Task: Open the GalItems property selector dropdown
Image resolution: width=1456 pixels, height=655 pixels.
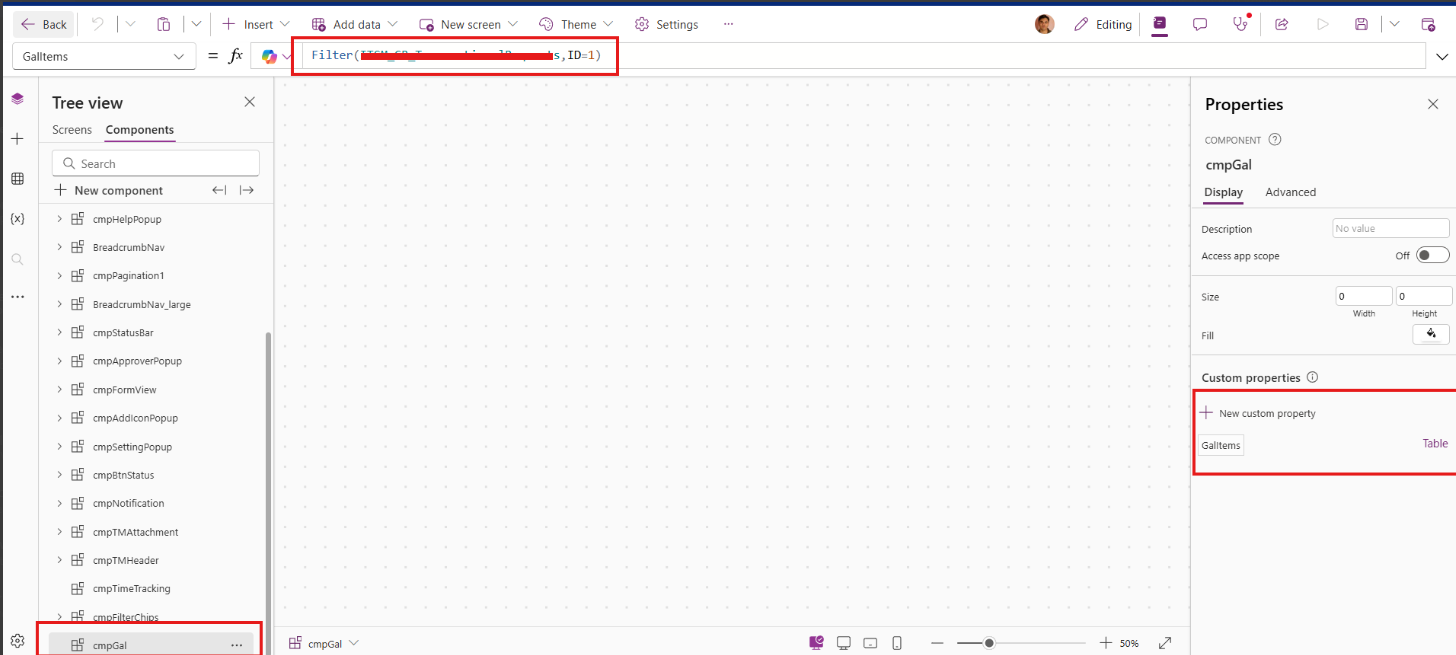Action: pos(104,57)
